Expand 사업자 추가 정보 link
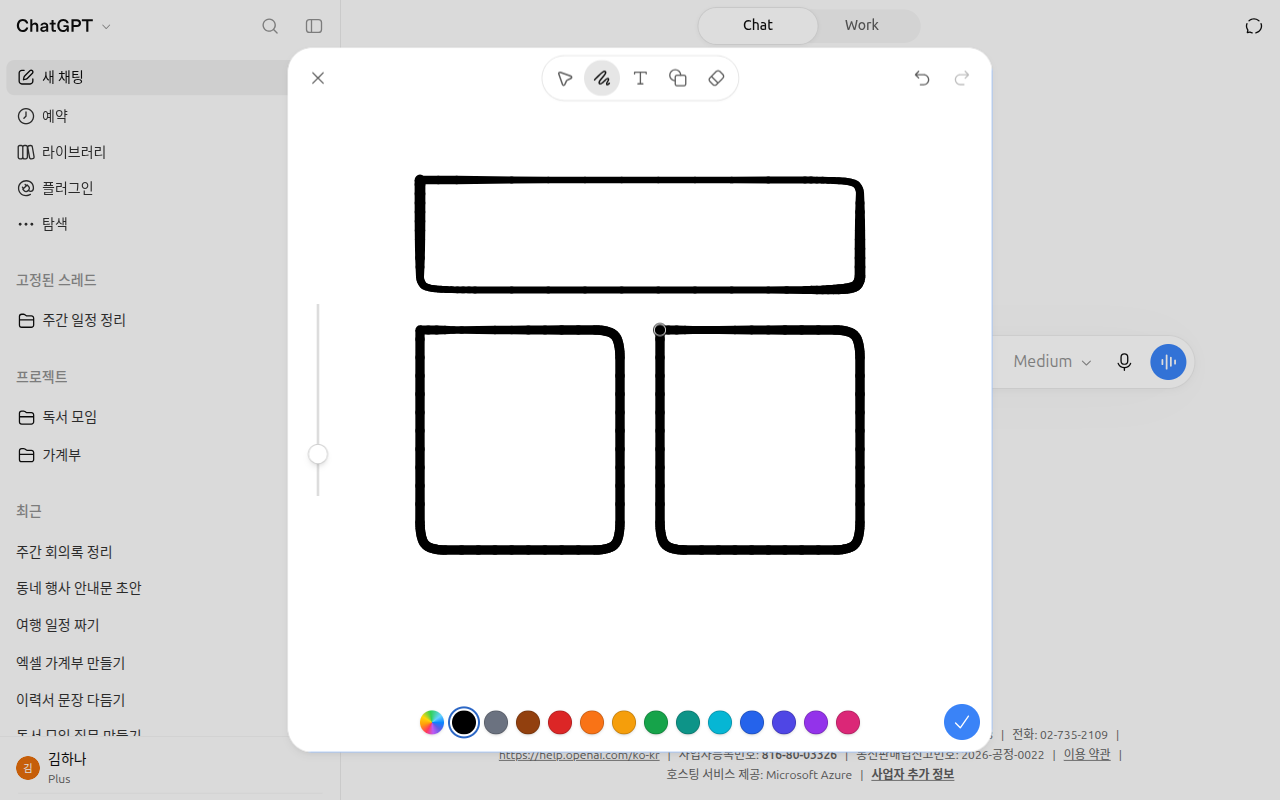 tap(912, 775)
